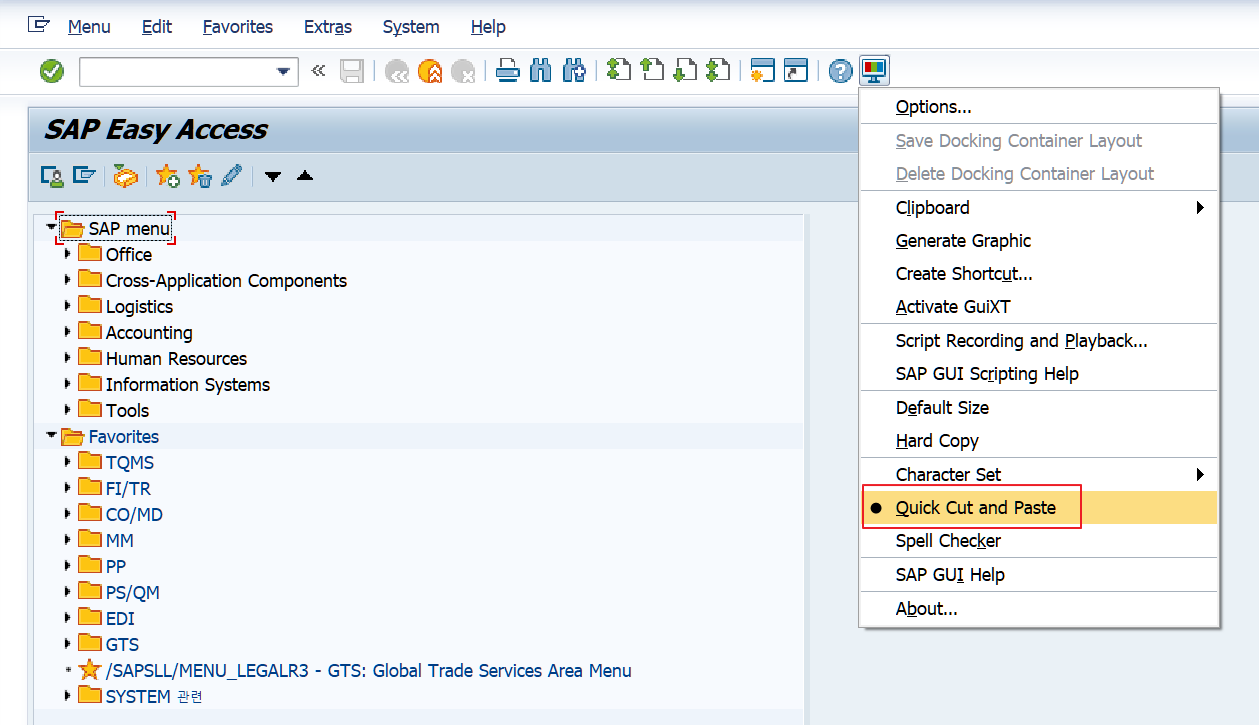Click the Next Page icon
The image size is (1259, 725).
click(x=685, y=71)
